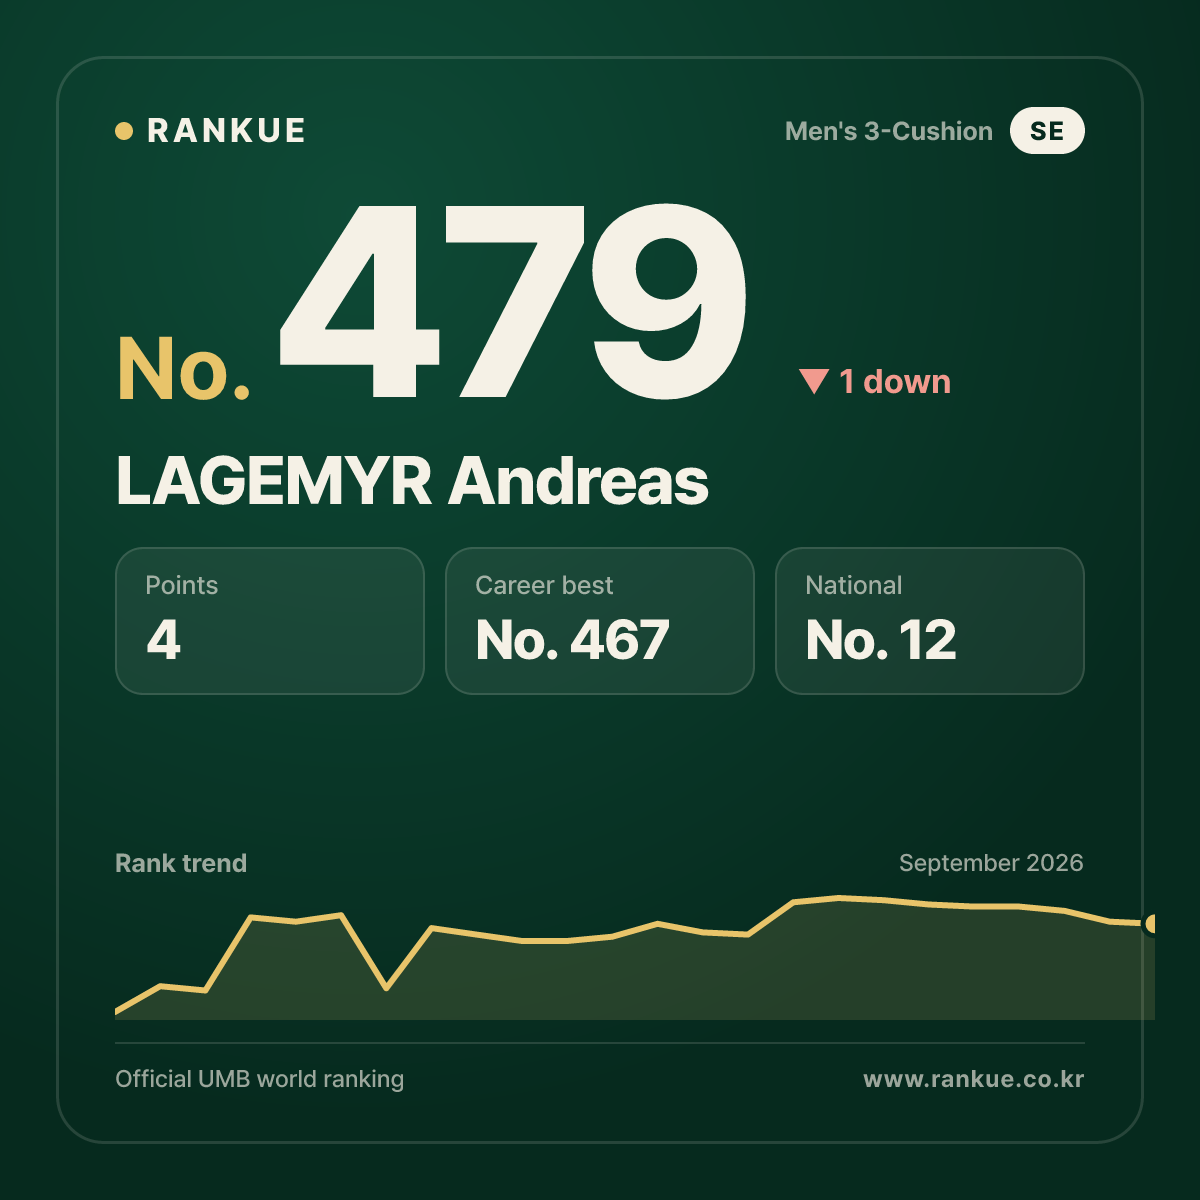Click the 'No. 467' career best value

(x=572, y=640)
